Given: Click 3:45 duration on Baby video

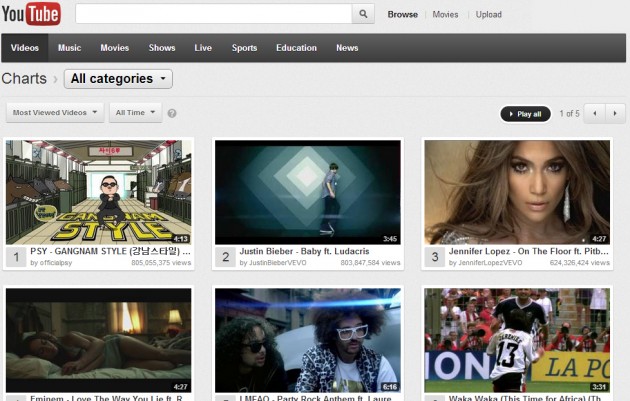Looking at the screenshot, I should click(x=390, y=239).
